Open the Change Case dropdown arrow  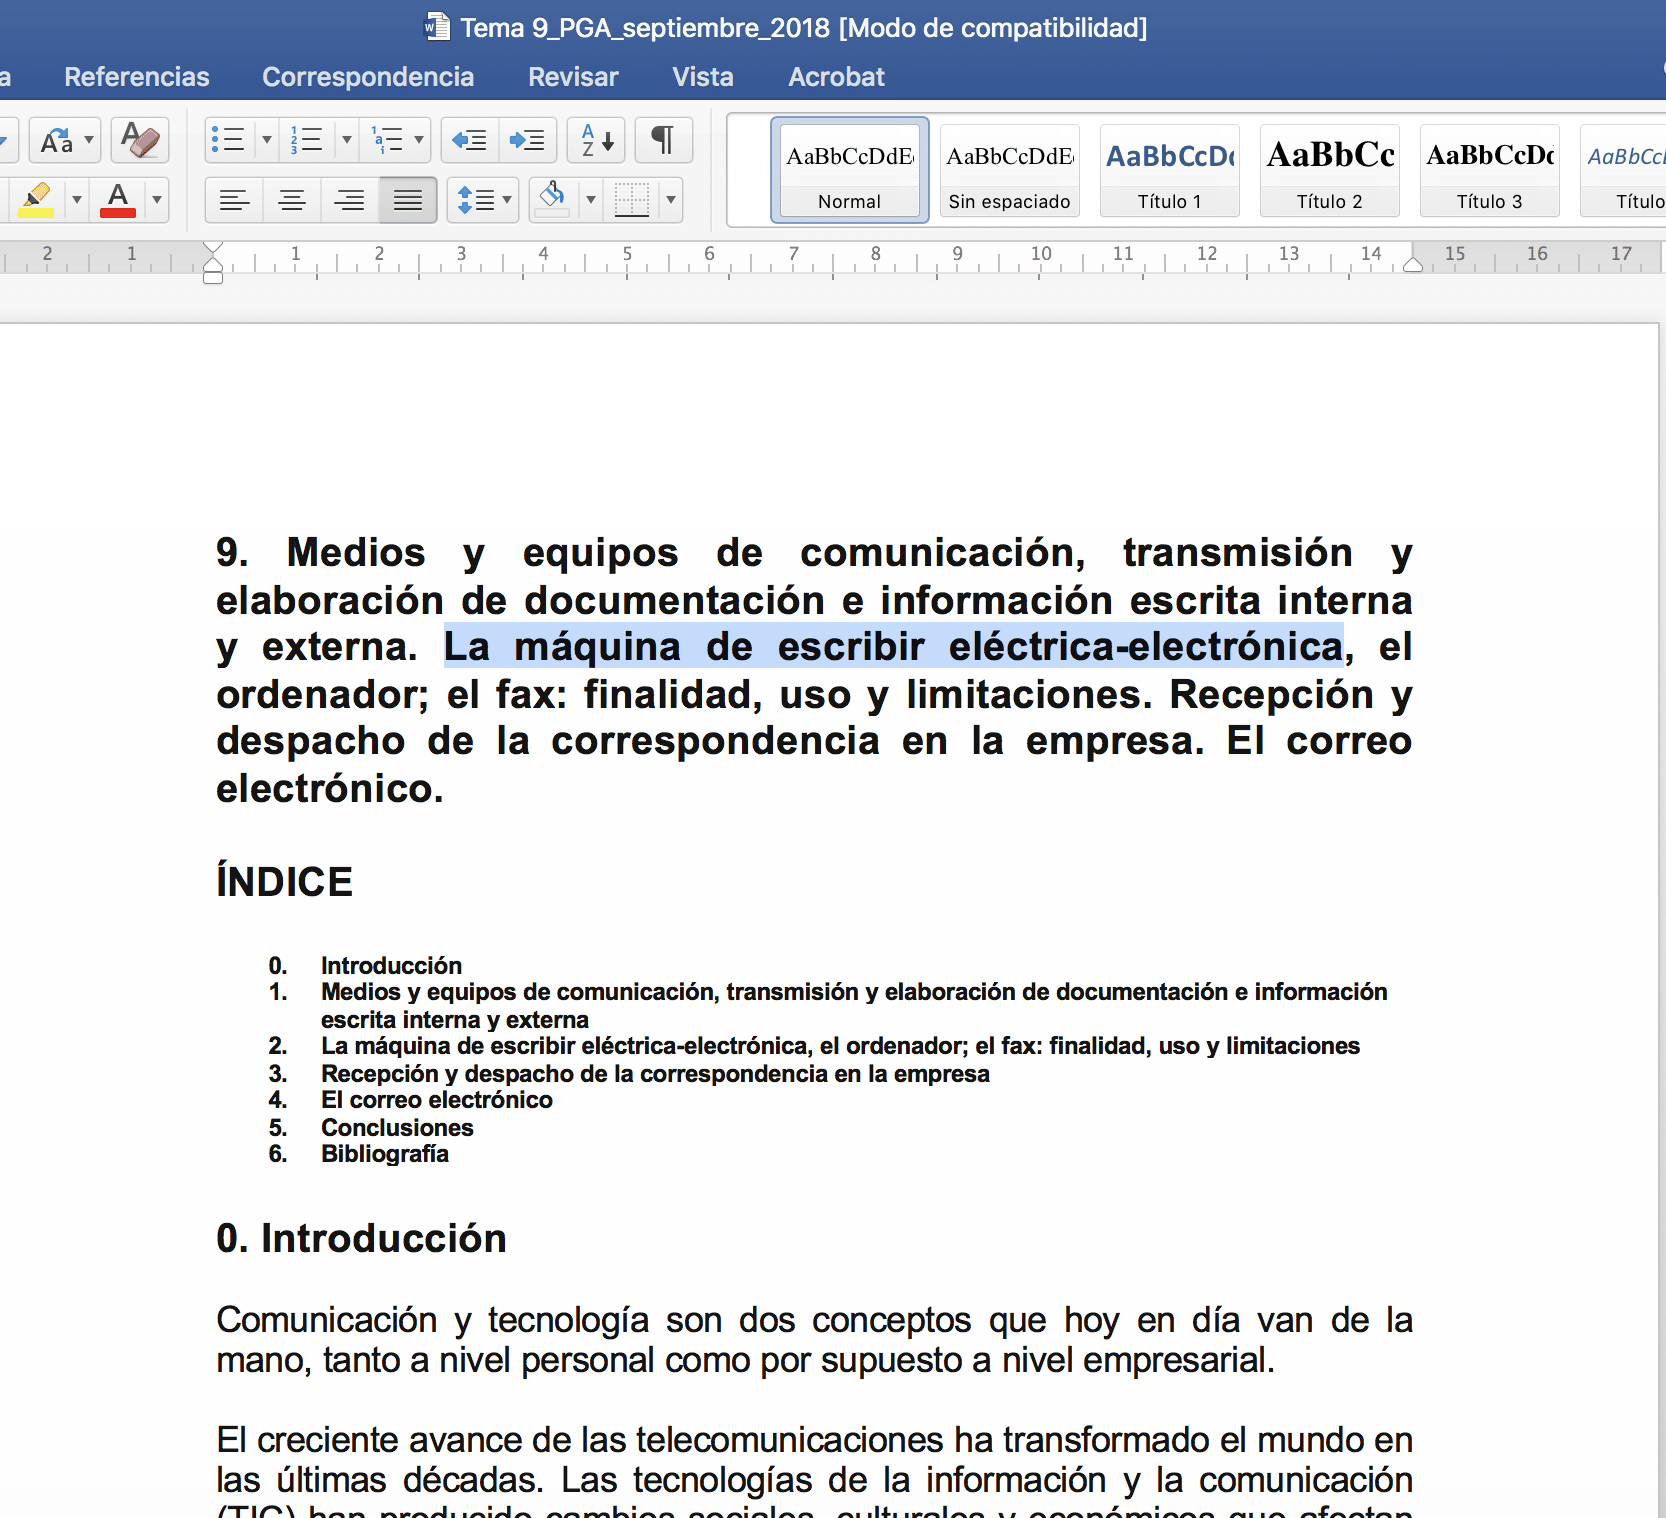[x=89, y=140]
